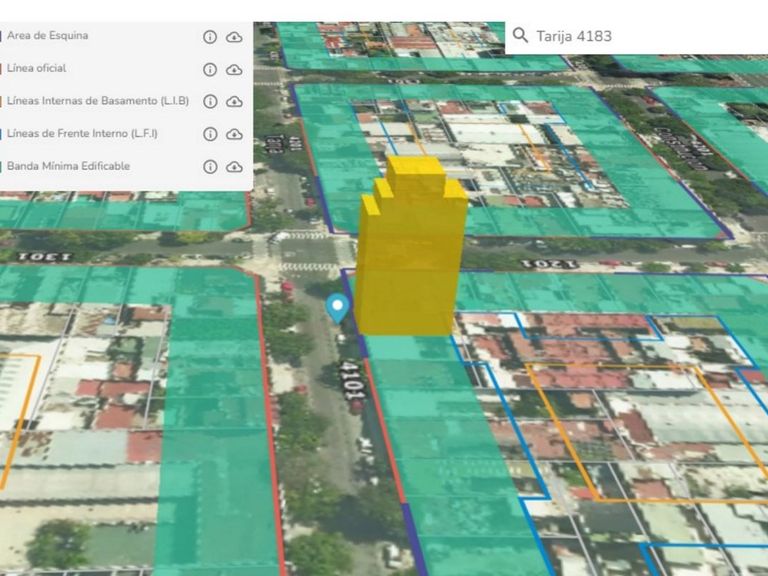Toggle Banda Mínima Edificable layer label
Viewport: 768px width, 576px height.
click(x=69, y=166)
